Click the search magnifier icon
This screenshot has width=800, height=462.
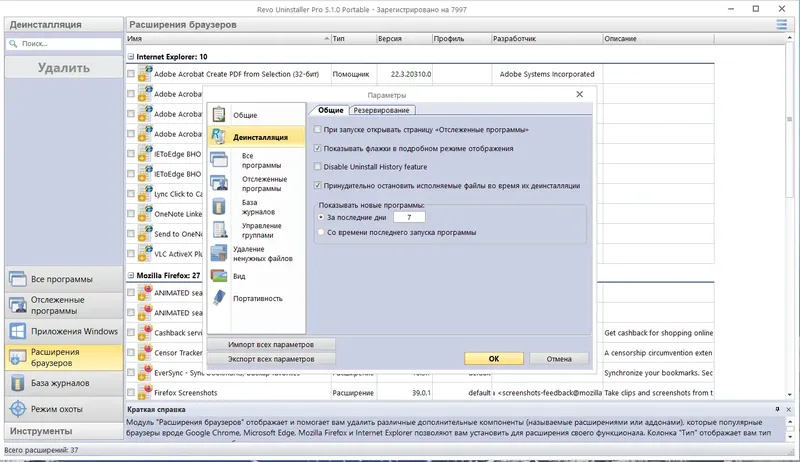pos(13,44)
